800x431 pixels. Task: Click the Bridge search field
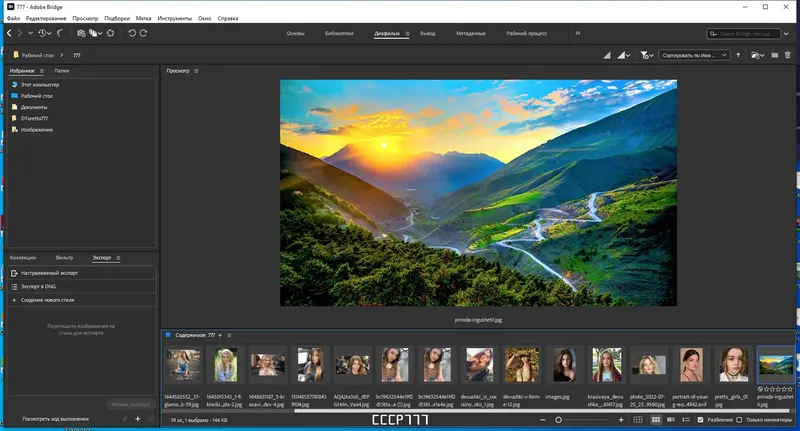pos(743,34)
